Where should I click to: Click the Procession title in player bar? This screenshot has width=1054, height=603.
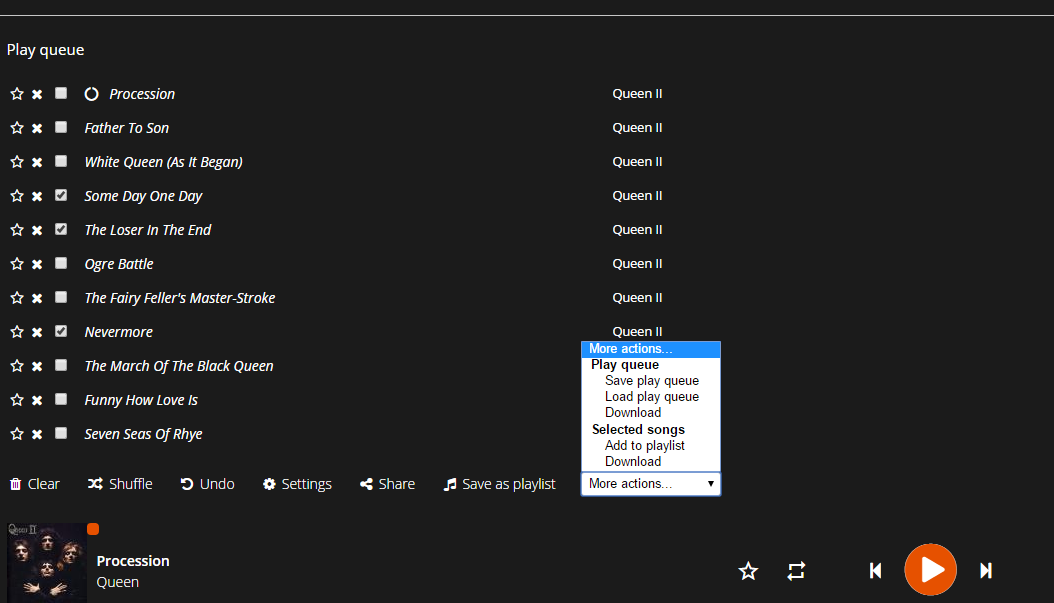[133, 561]
